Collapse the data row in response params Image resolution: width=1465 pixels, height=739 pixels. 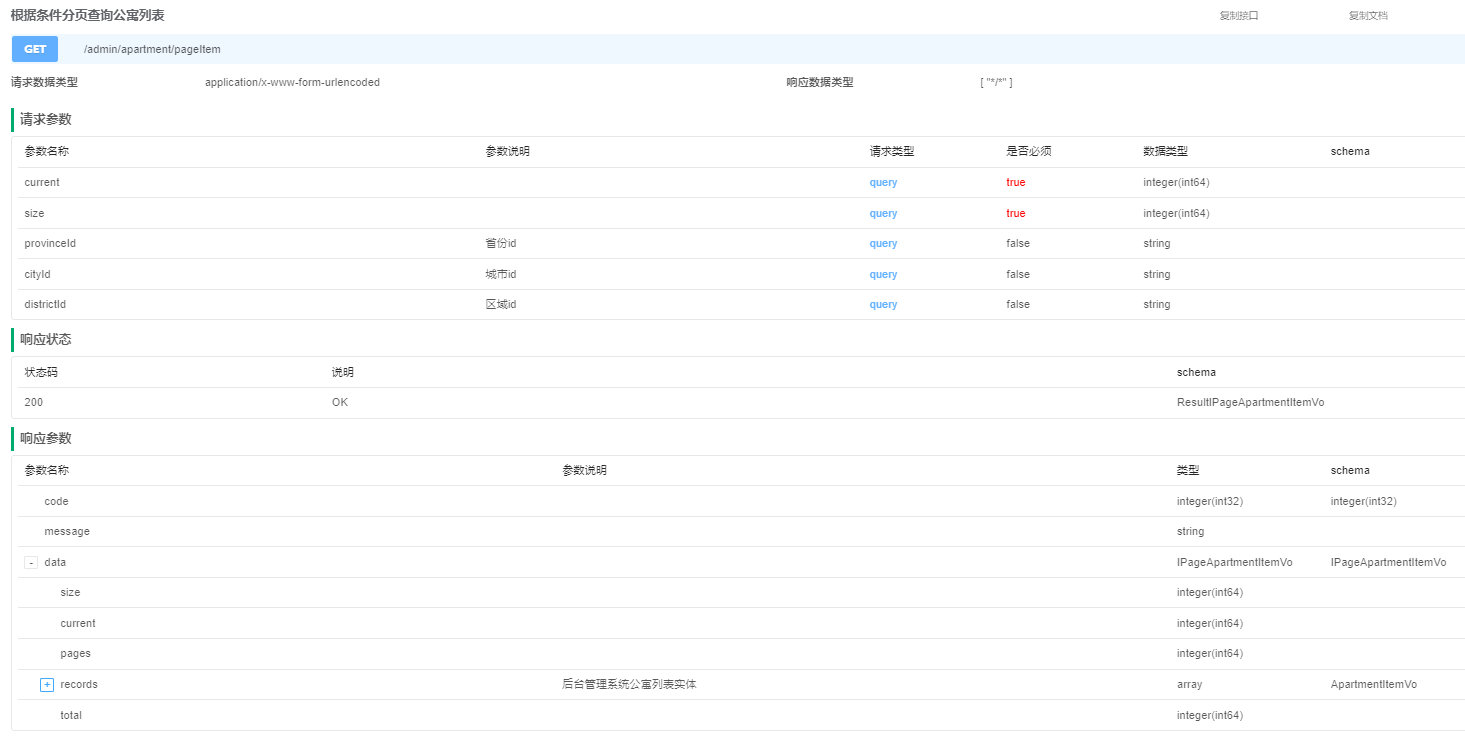pos(31,563)
